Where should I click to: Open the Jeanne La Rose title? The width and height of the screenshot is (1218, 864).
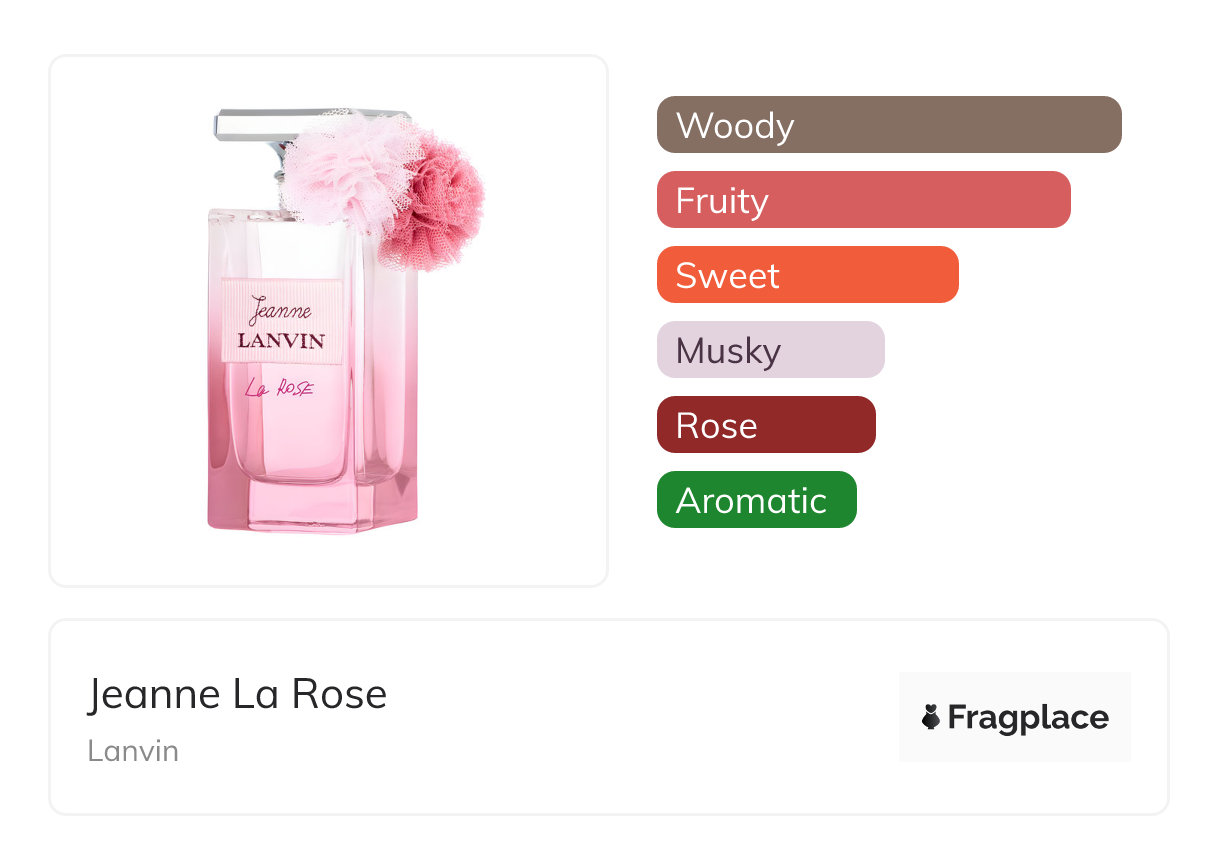[x=237, y=694]
